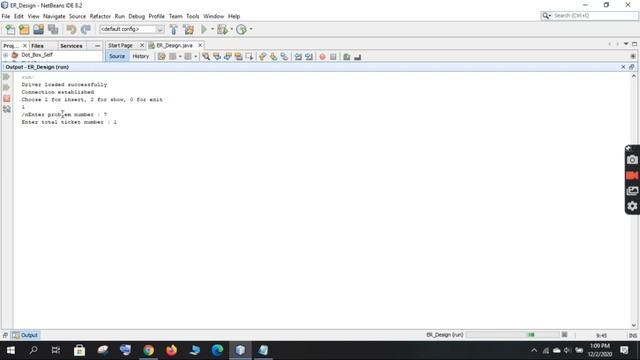Click the green Run Project icon

click(x=204, y=29)
